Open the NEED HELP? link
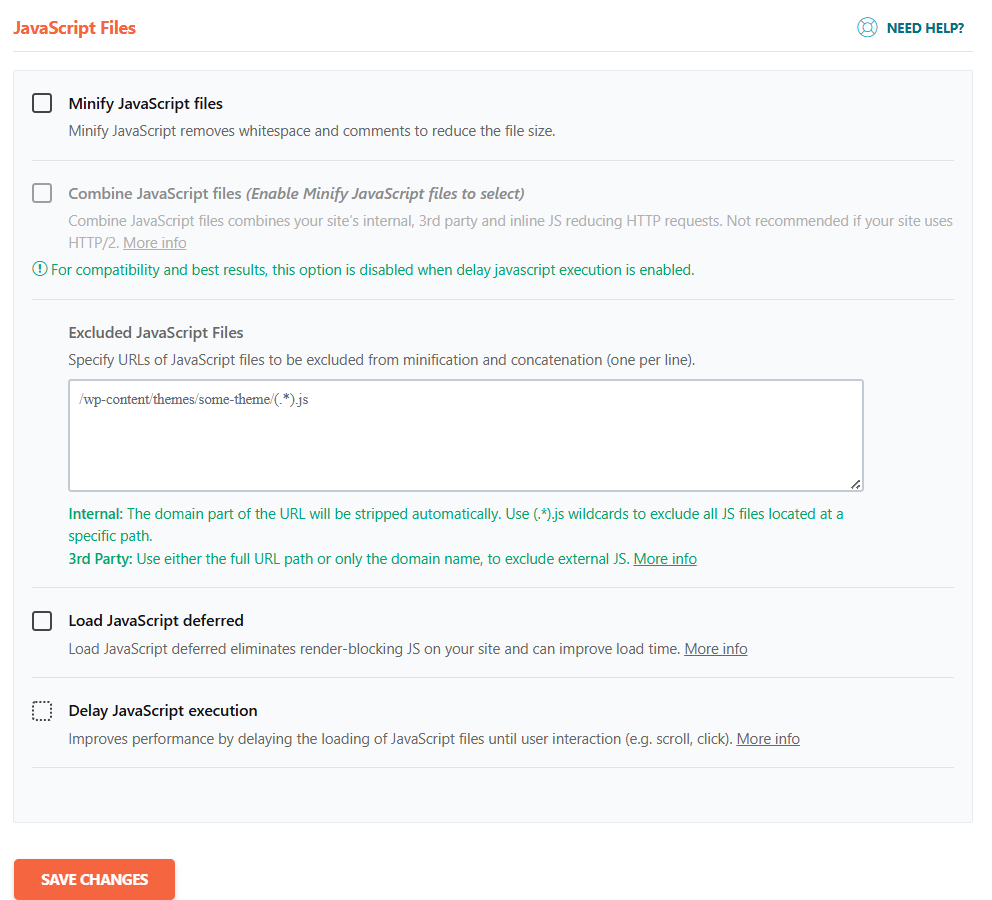The width and height of the screenshot is (992, 900). click(925, 28)
